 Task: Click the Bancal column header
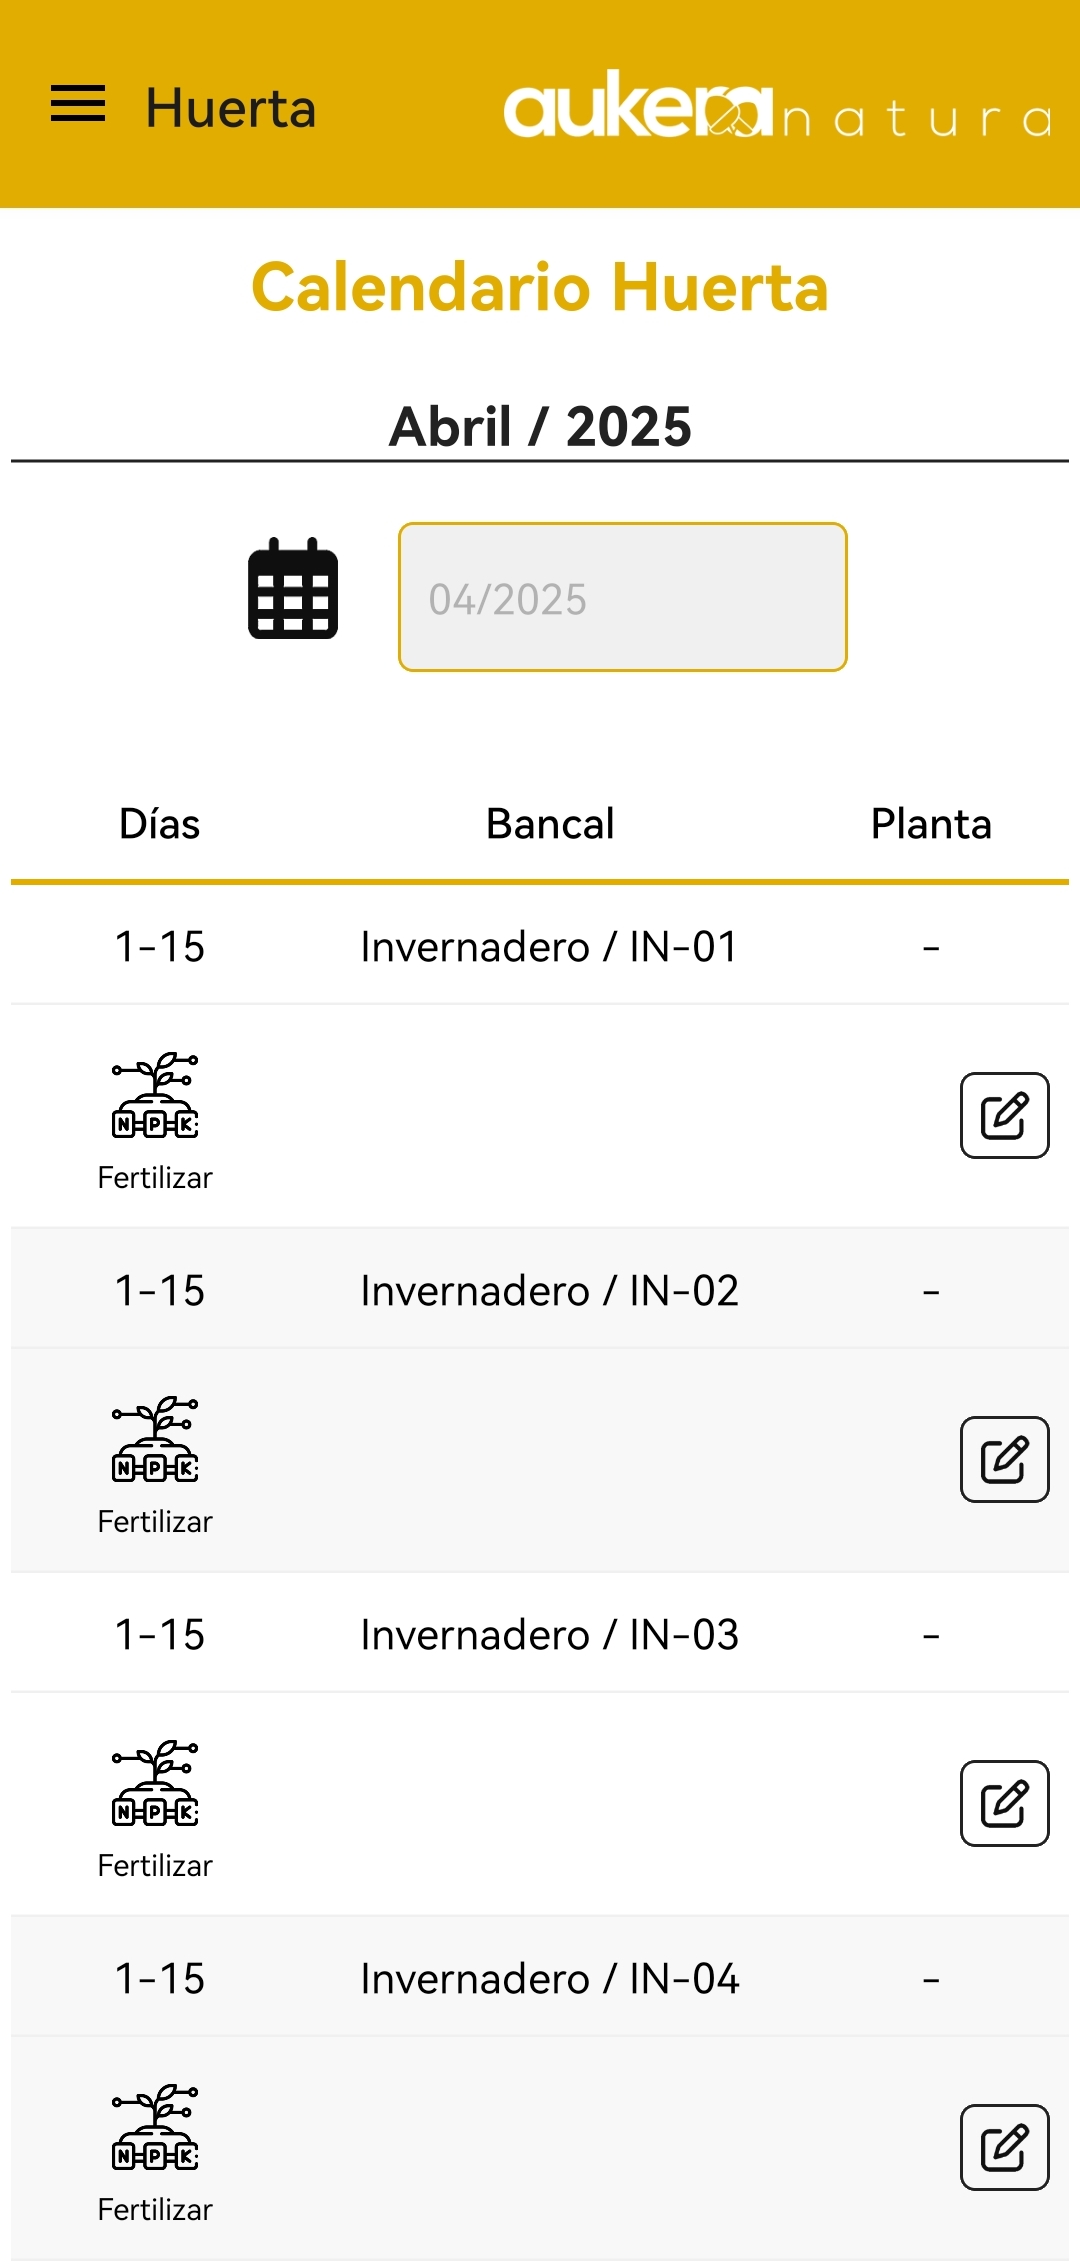[550, 824]
